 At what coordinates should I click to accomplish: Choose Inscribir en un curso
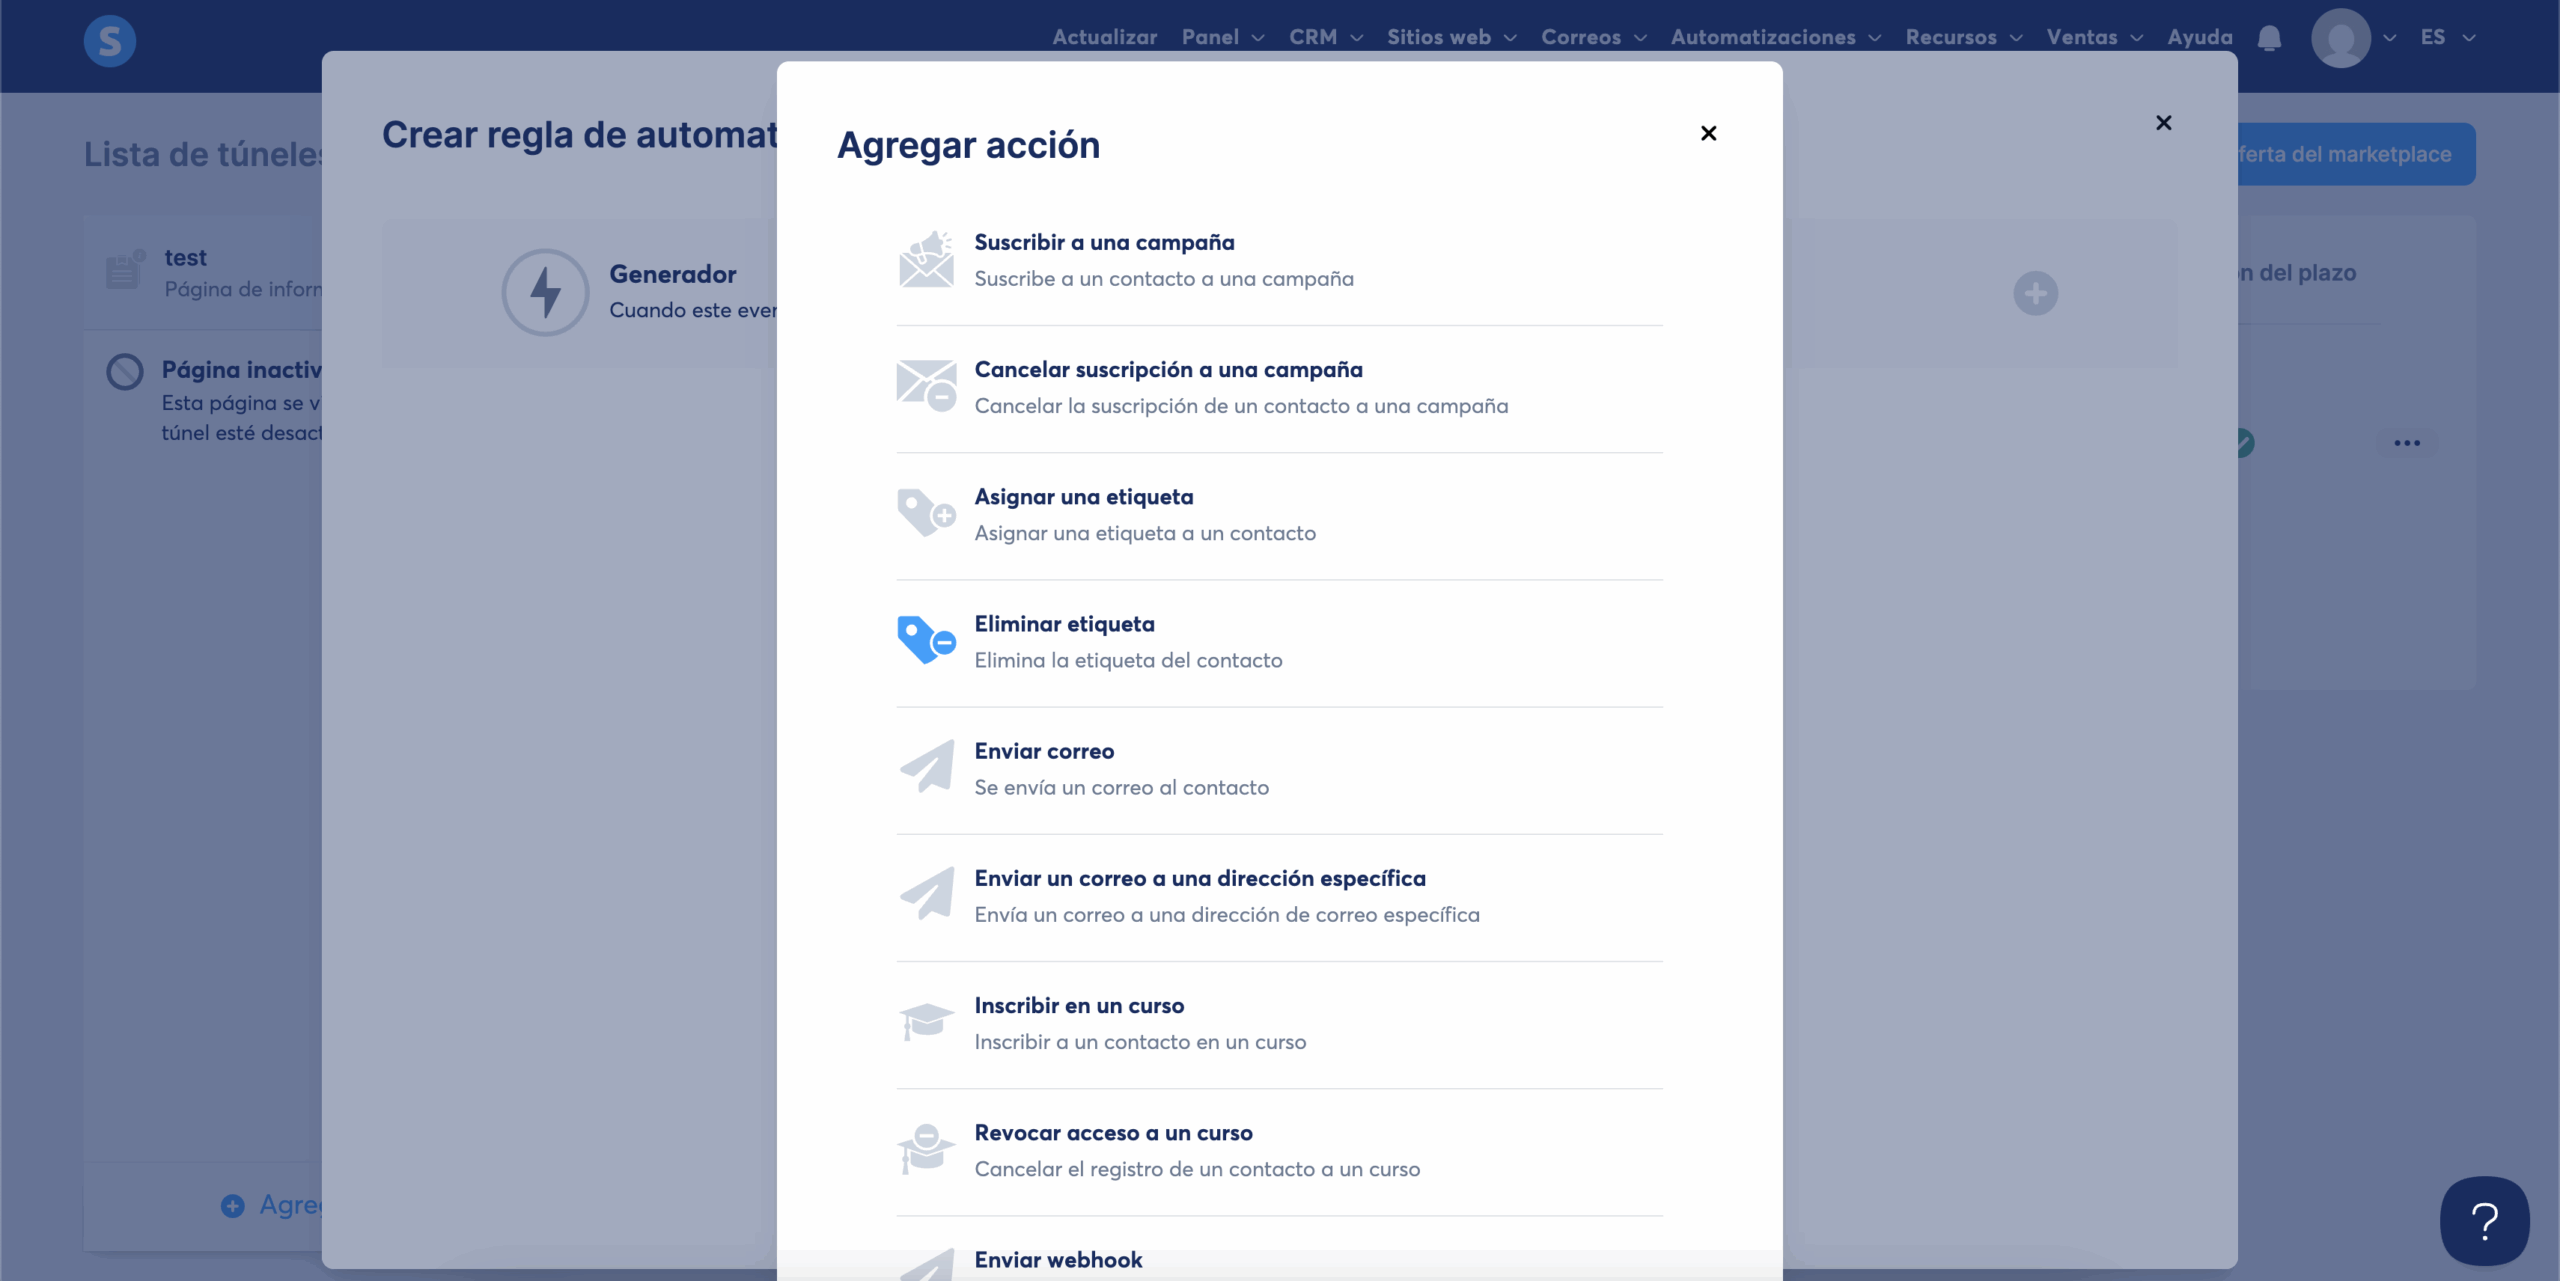point(1279,1023)
